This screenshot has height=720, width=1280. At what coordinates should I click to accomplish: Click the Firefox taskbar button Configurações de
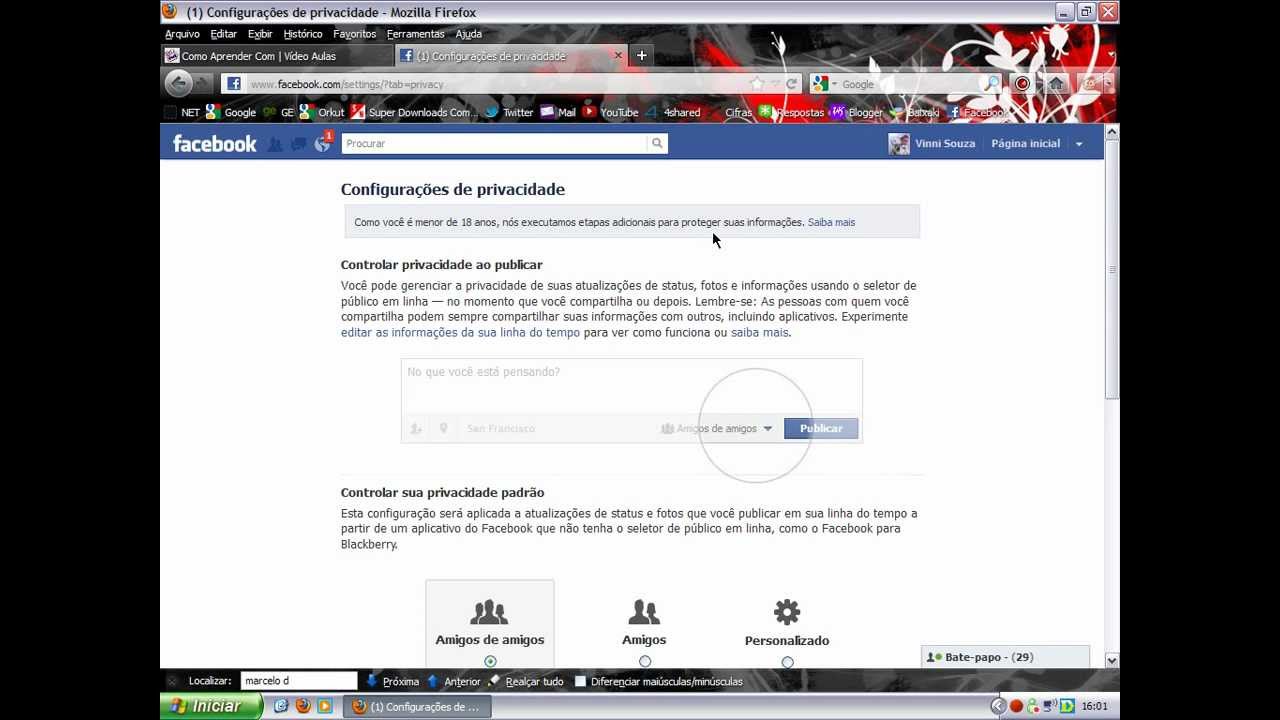point(417,707)
